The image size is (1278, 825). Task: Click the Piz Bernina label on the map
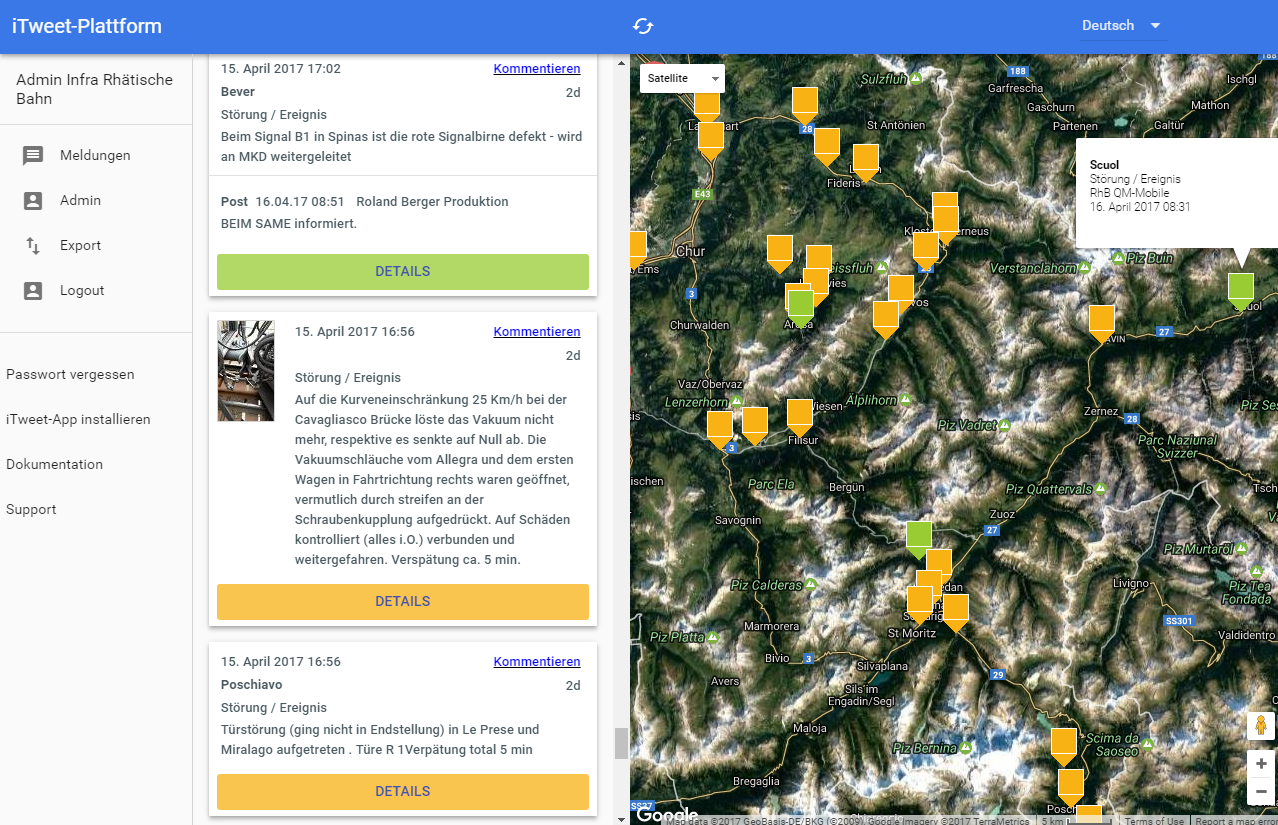click(x=926, y=748)
